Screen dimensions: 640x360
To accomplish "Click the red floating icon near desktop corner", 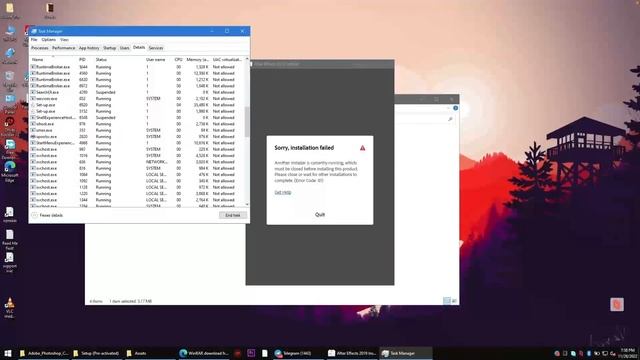I will [617, 304].
